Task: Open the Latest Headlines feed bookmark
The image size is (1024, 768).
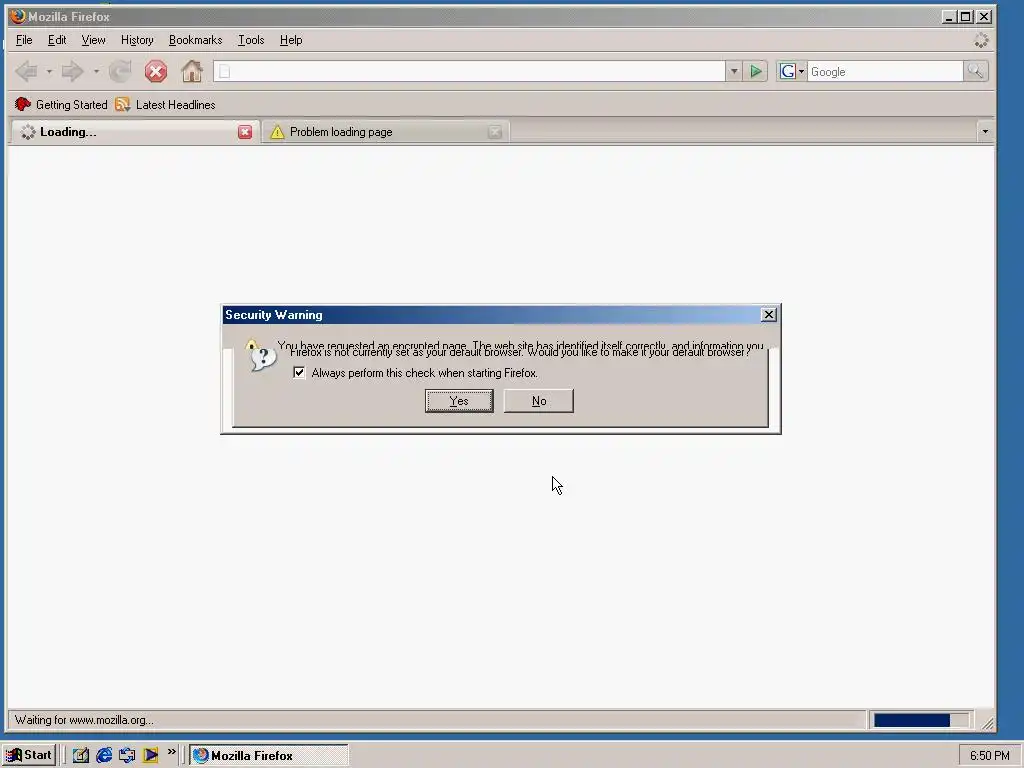Action: [165, 104]
